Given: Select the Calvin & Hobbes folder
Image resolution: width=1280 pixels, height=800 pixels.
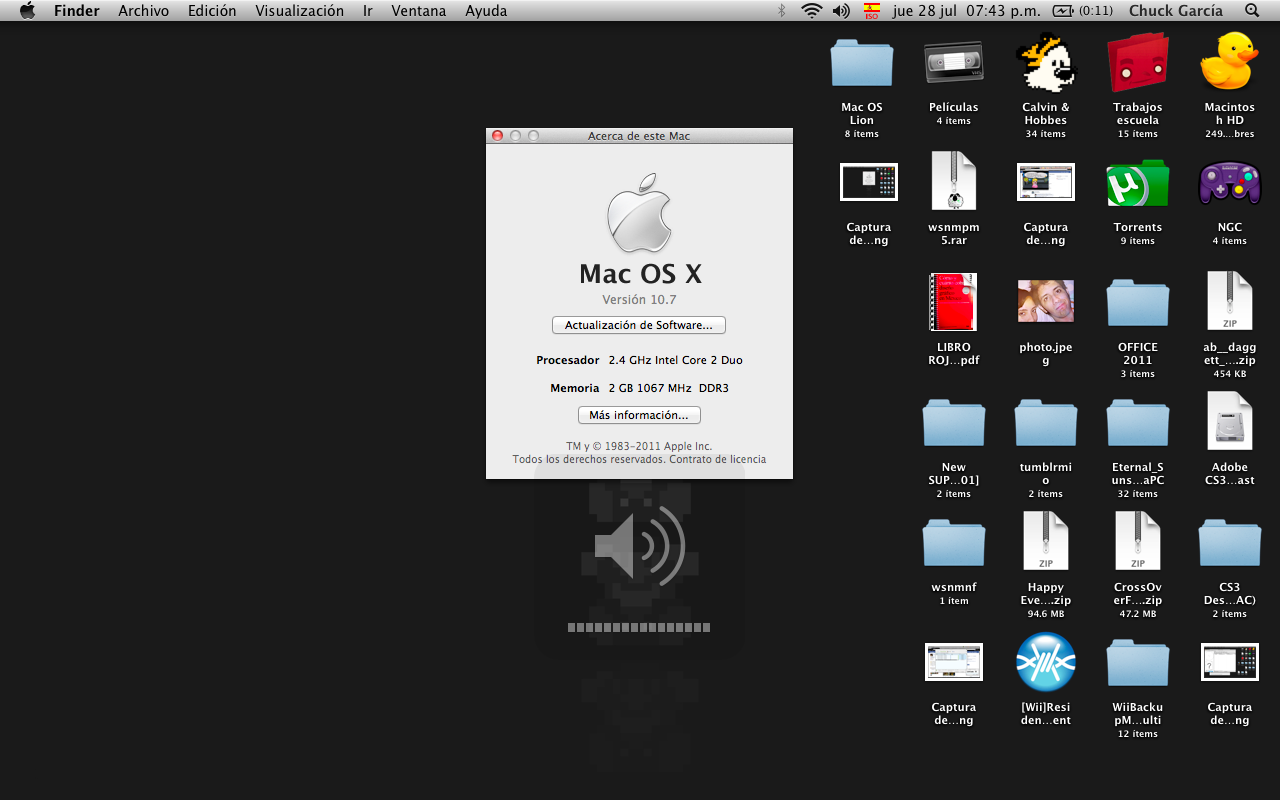Looking at the screenshot, I should [x=1045, y=63].
